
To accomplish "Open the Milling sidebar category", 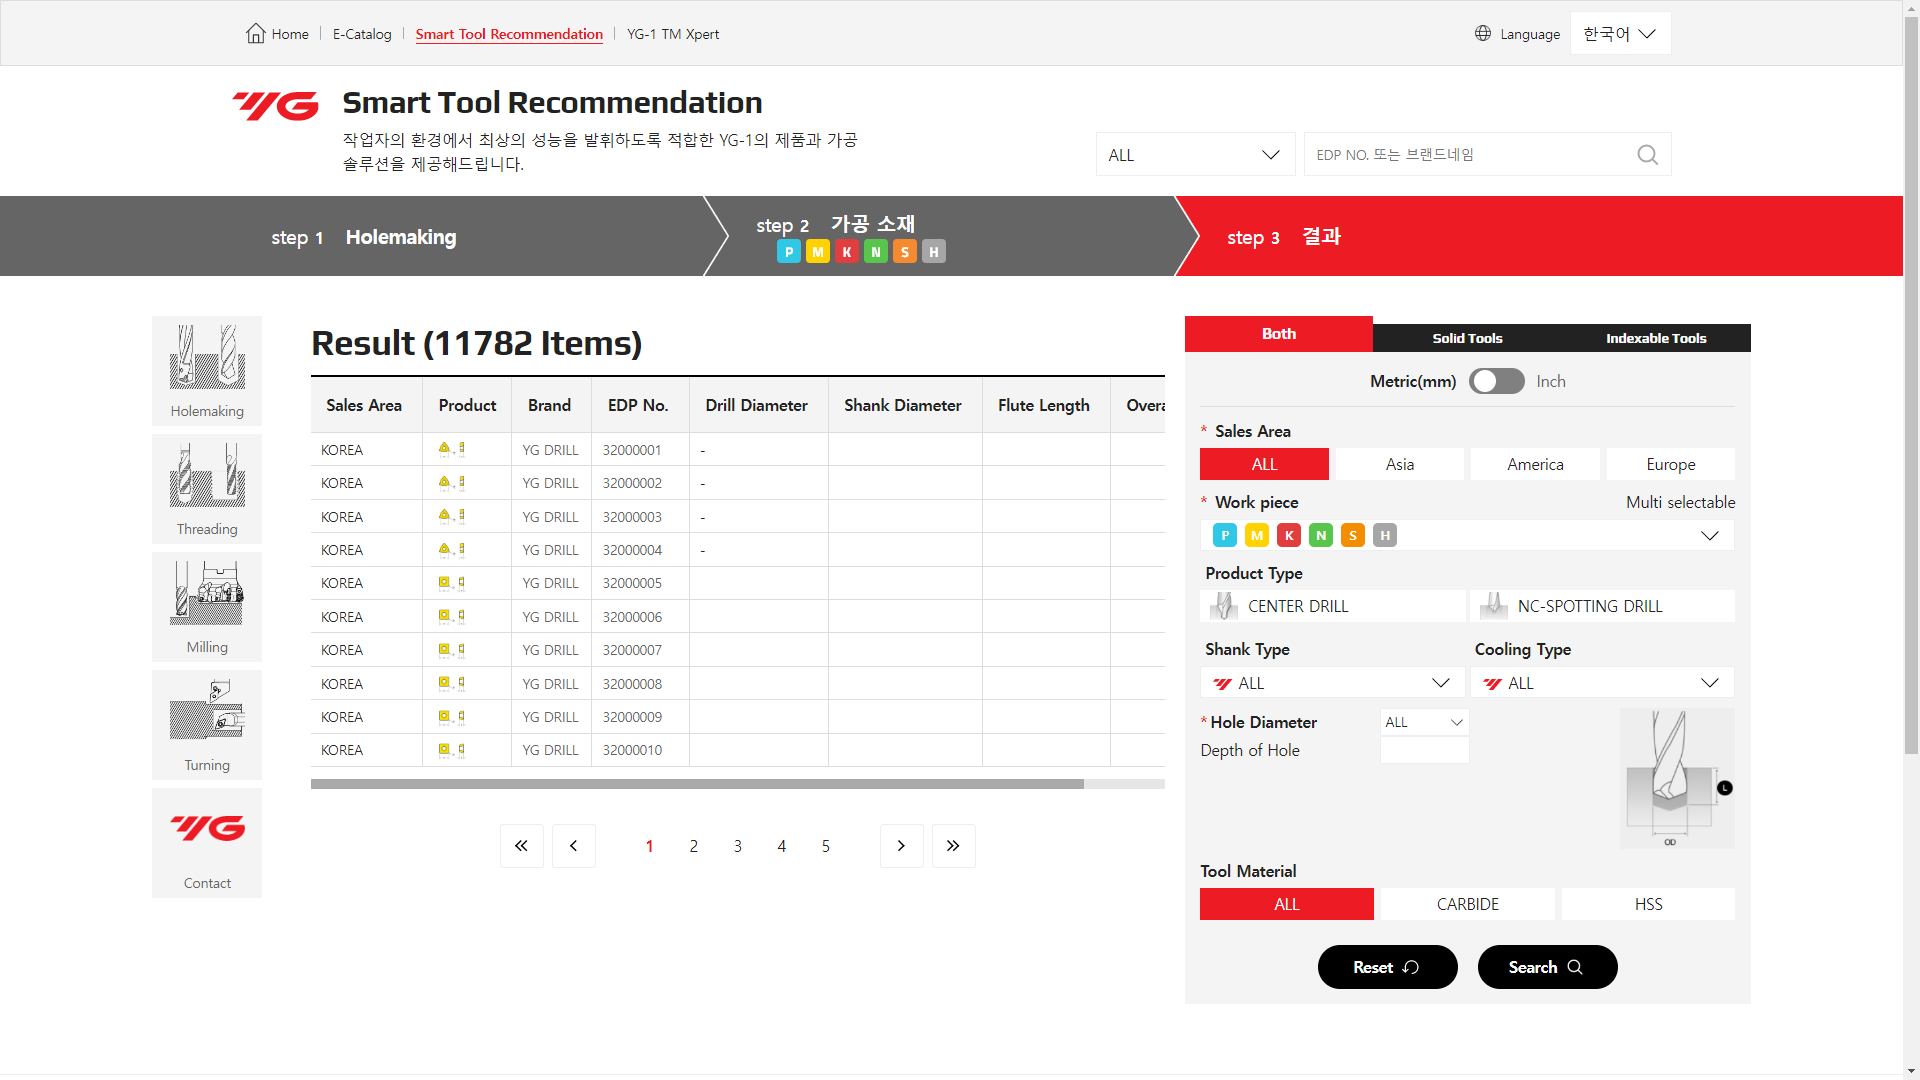I will pyautogui.click(x=207, y=607).
